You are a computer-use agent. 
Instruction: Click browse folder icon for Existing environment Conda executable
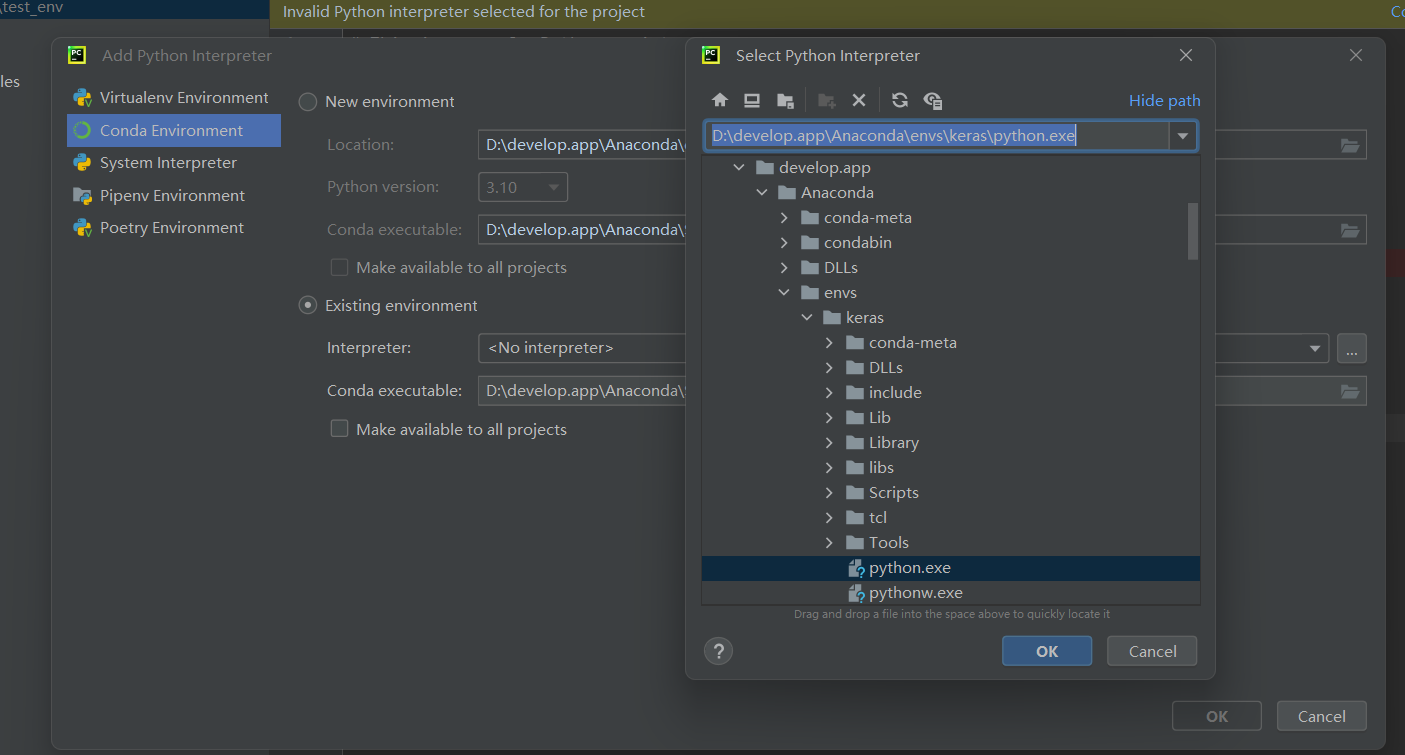point(1350,391)
